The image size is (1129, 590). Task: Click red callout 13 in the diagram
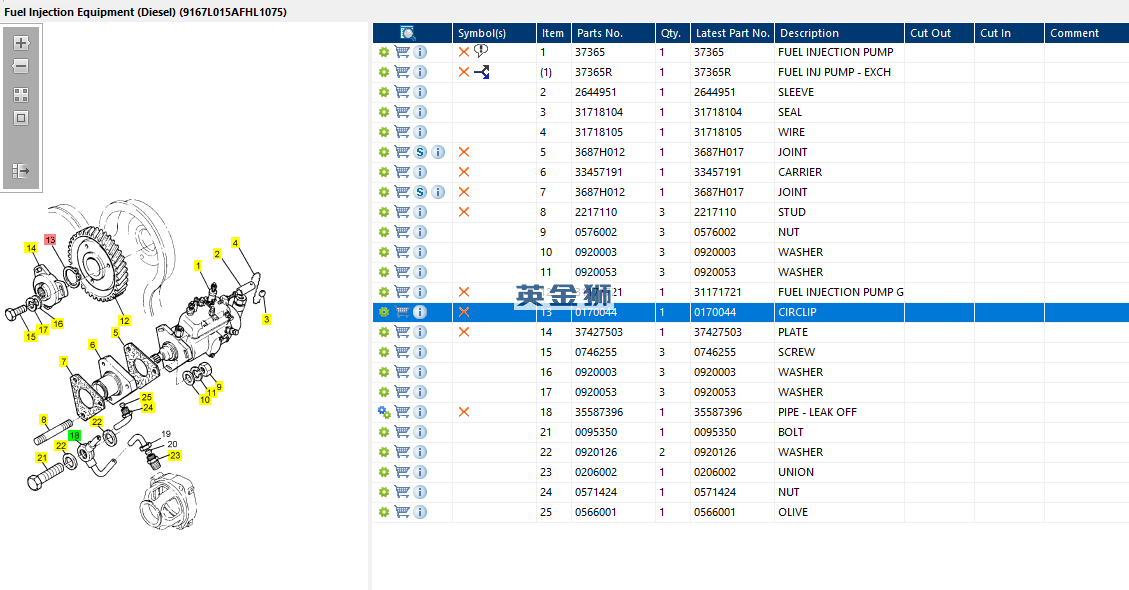point(49,240)
